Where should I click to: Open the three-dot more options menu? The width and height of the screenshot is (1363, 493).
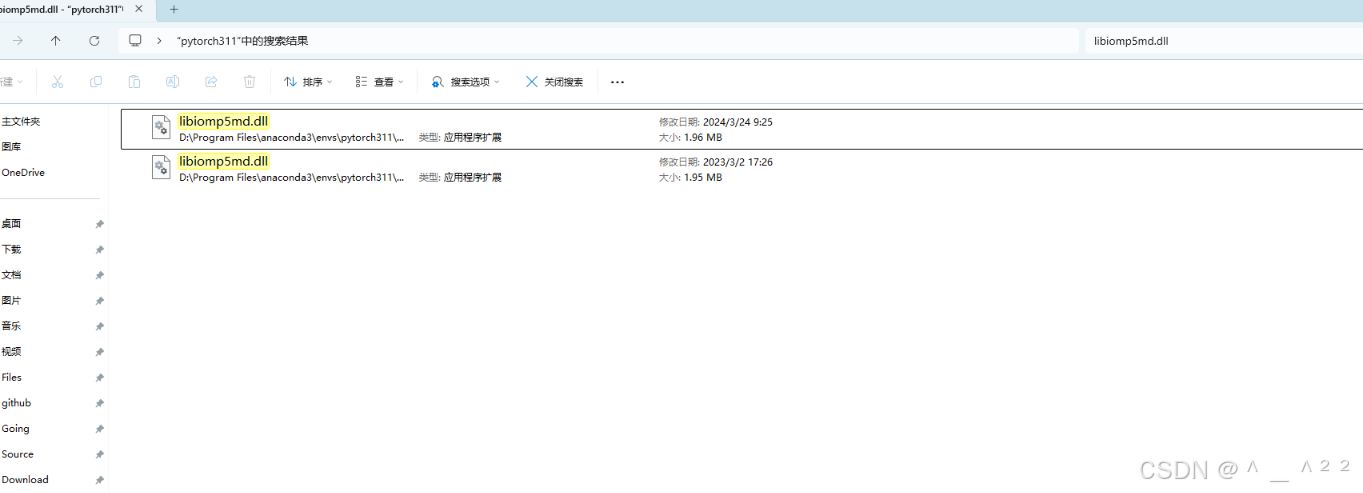(617, 82)
